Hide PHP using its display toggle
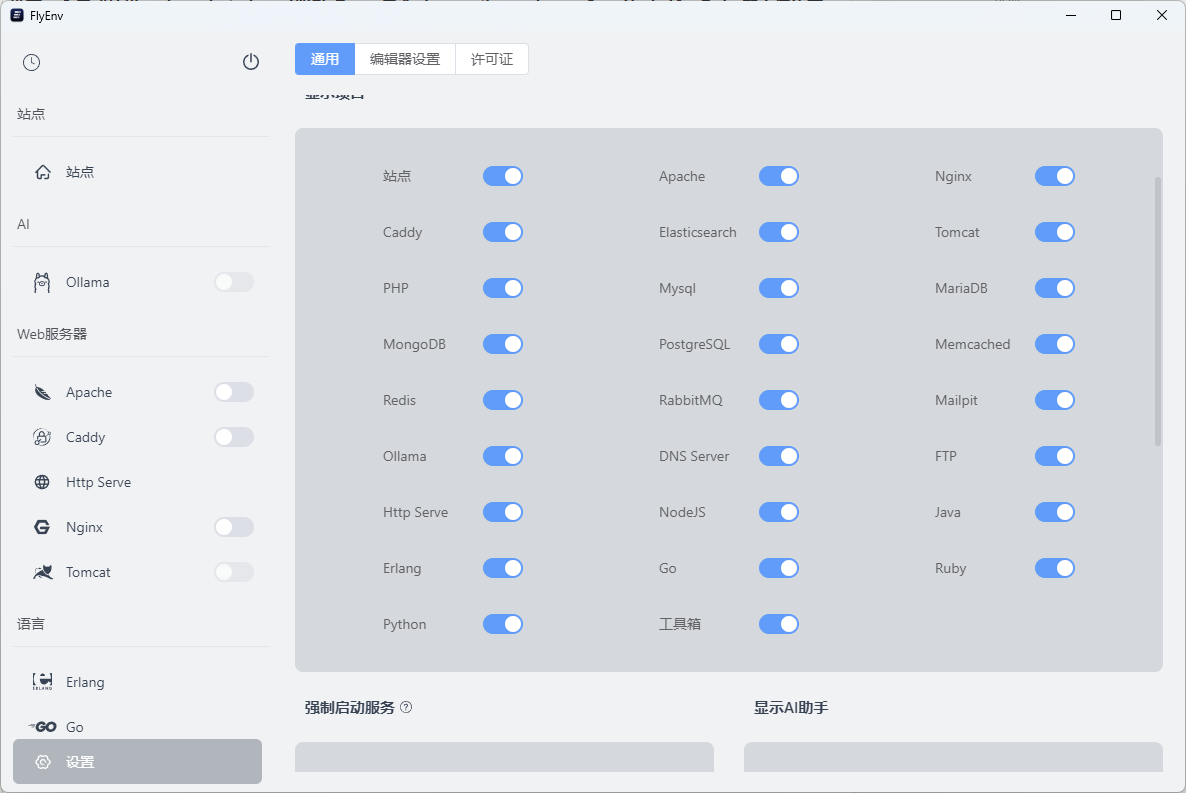The width and height of the screenshot is (1186, 793). click(503, 288)
